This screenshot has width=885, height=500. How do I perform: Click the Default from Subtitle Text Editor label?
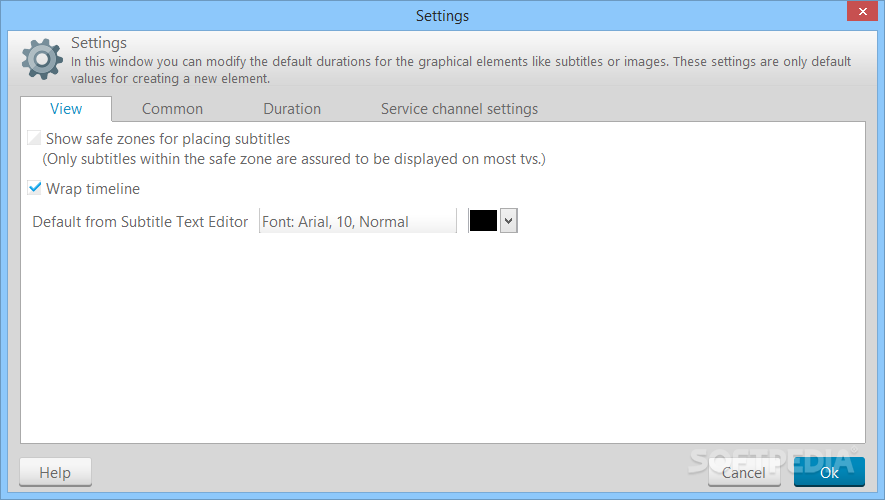[x=140, y=222]
